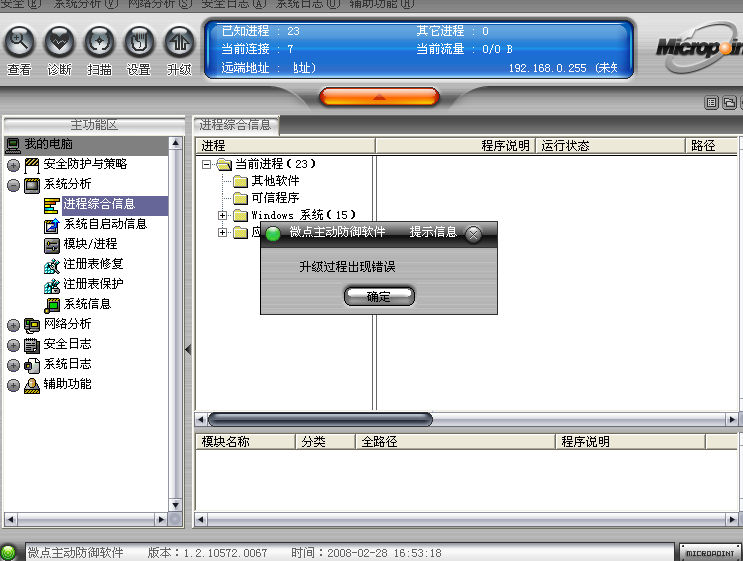Click the module list scroll left arrow
This screenshot has width=743, height=561.
point(200,520)
